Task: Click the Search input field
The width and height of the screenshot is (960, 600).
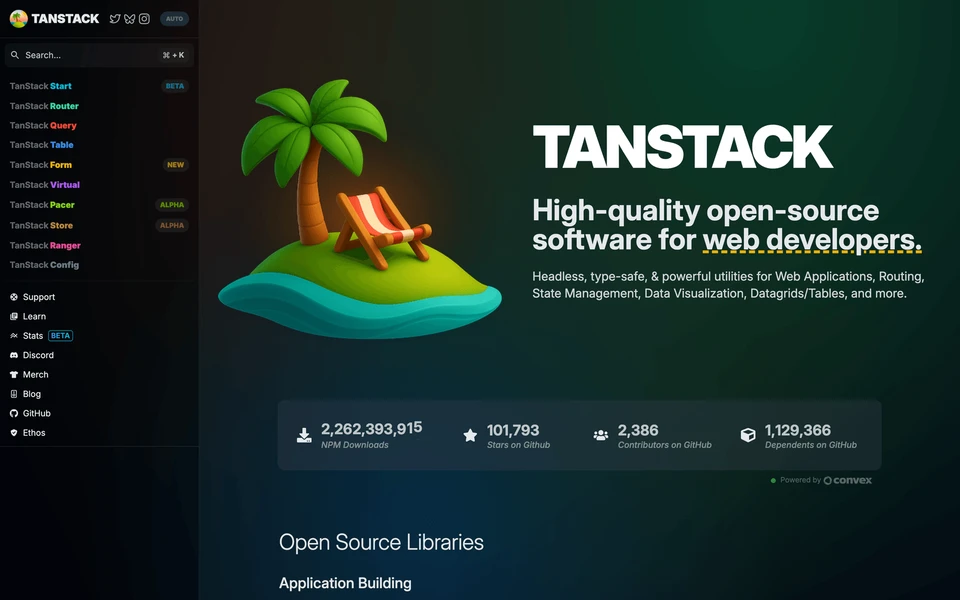Action: [x=99, y=55]
